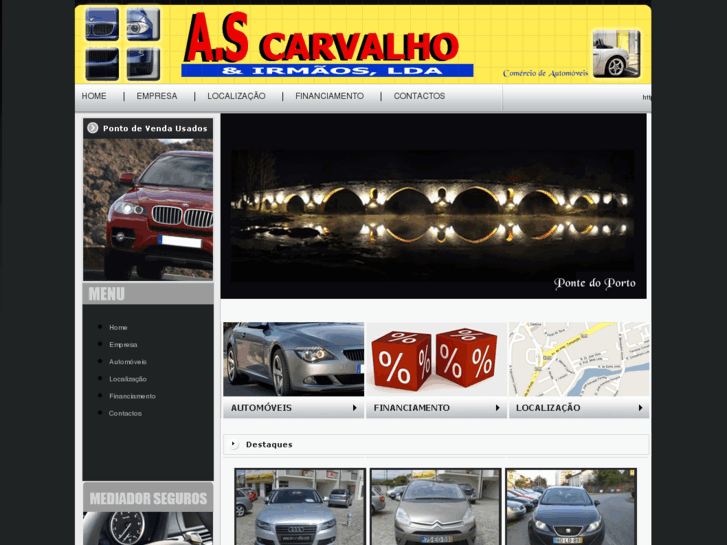Click the BMW headlight tile in header
This screenshot has height=545, width=727.
(x=143, y=24)
